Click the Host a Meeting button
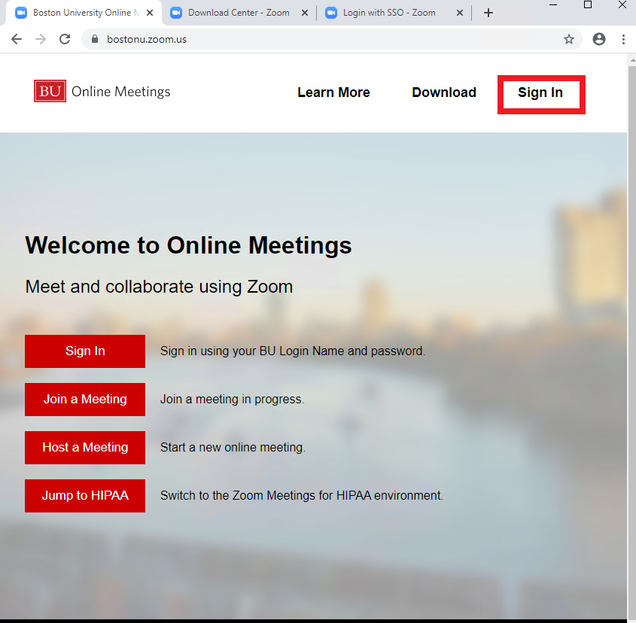Screen dimensions: 636x623 click(x=85, y=447)
